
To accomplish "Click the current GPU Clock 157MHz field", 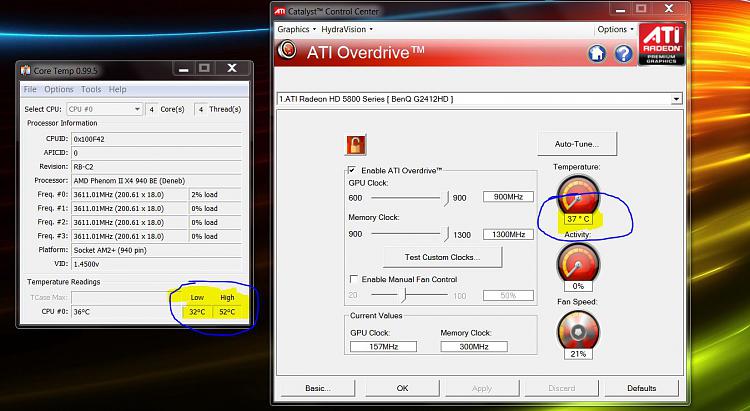I will [383, 346].
